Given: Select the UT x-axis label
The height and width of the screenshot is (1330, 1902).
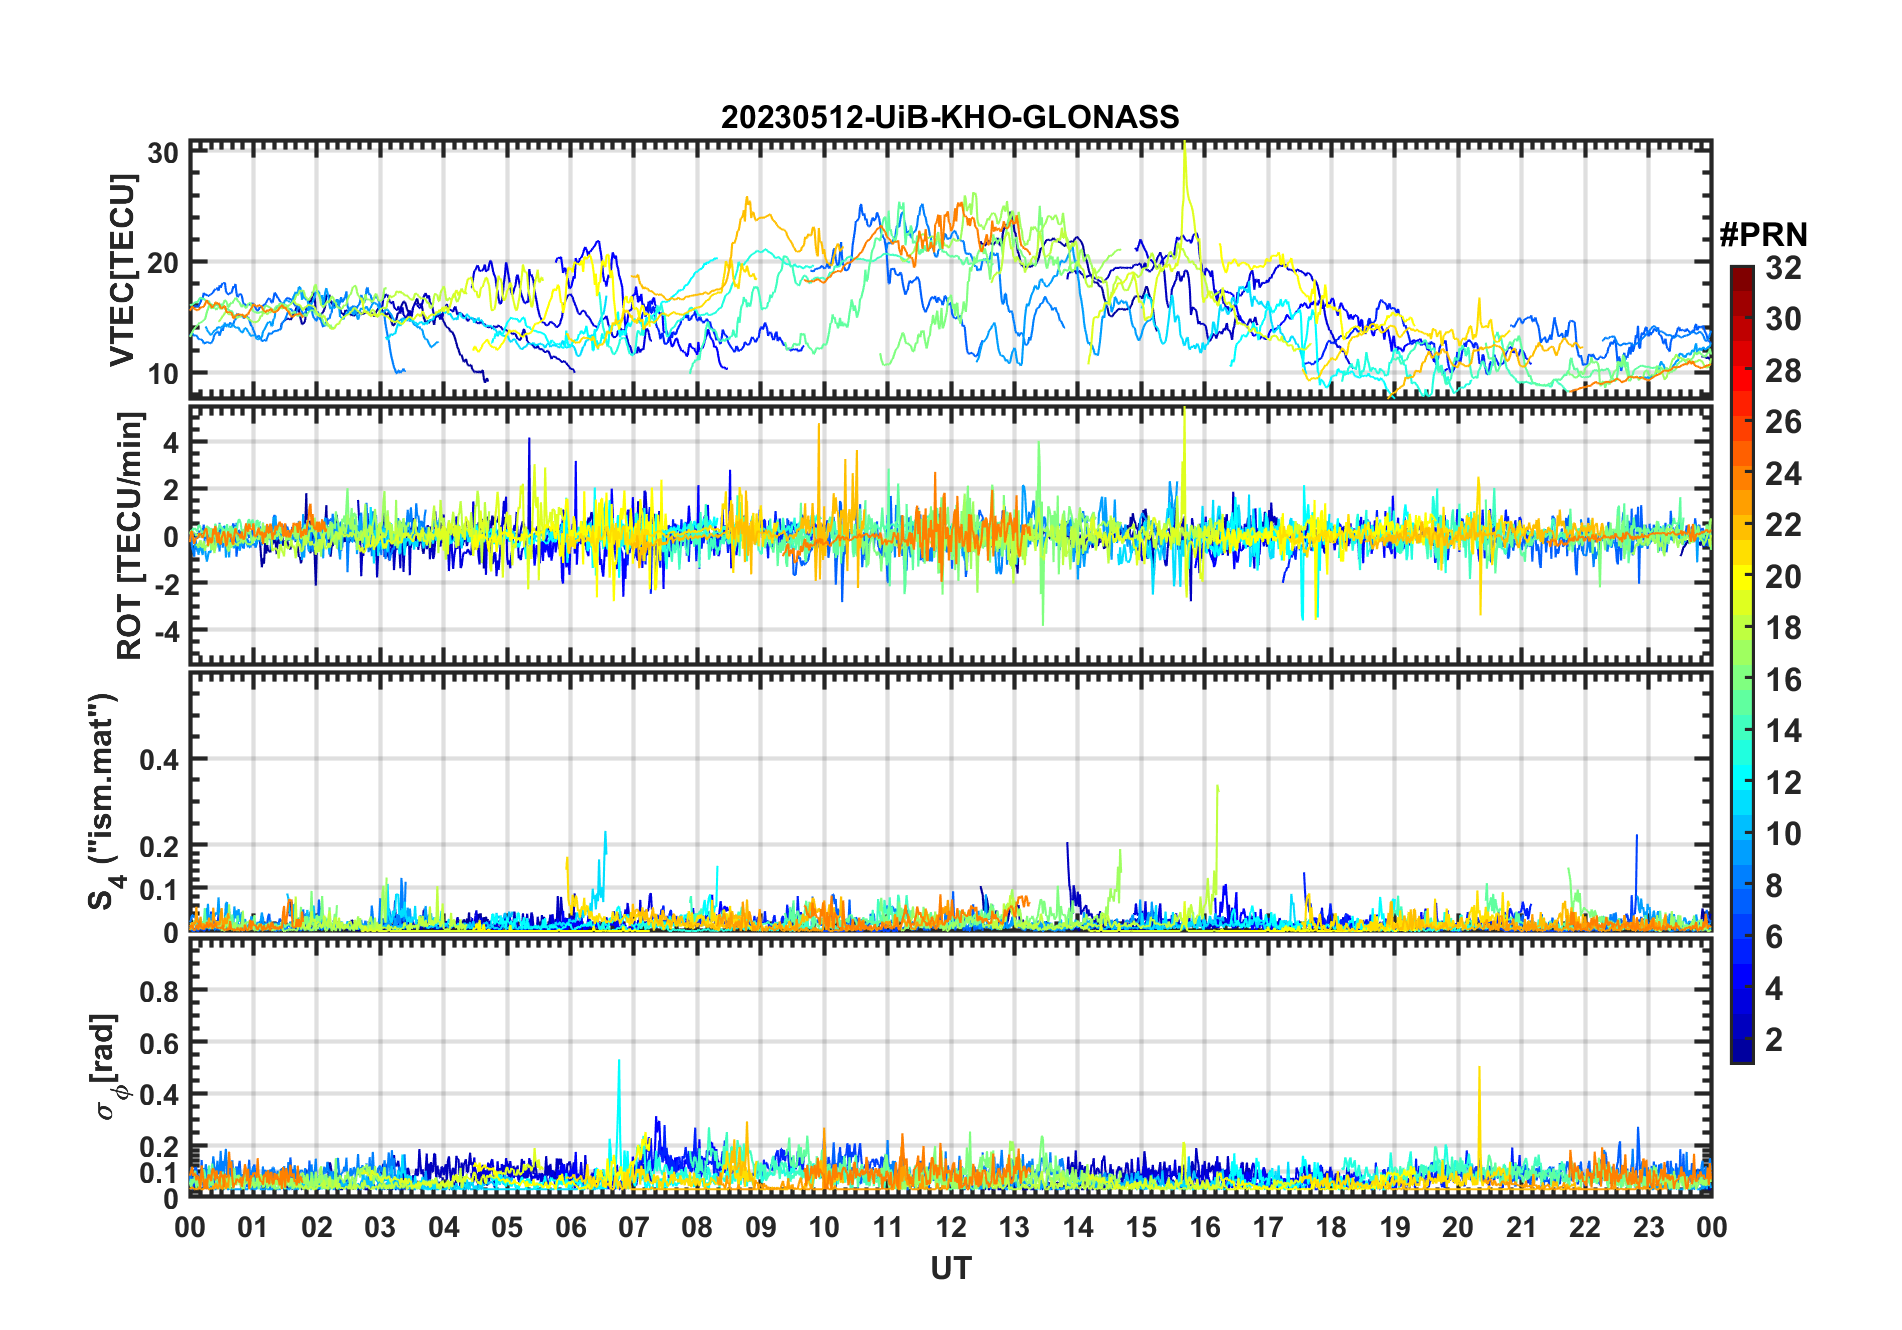Looking at the screenshot, I should [950, 1269].
